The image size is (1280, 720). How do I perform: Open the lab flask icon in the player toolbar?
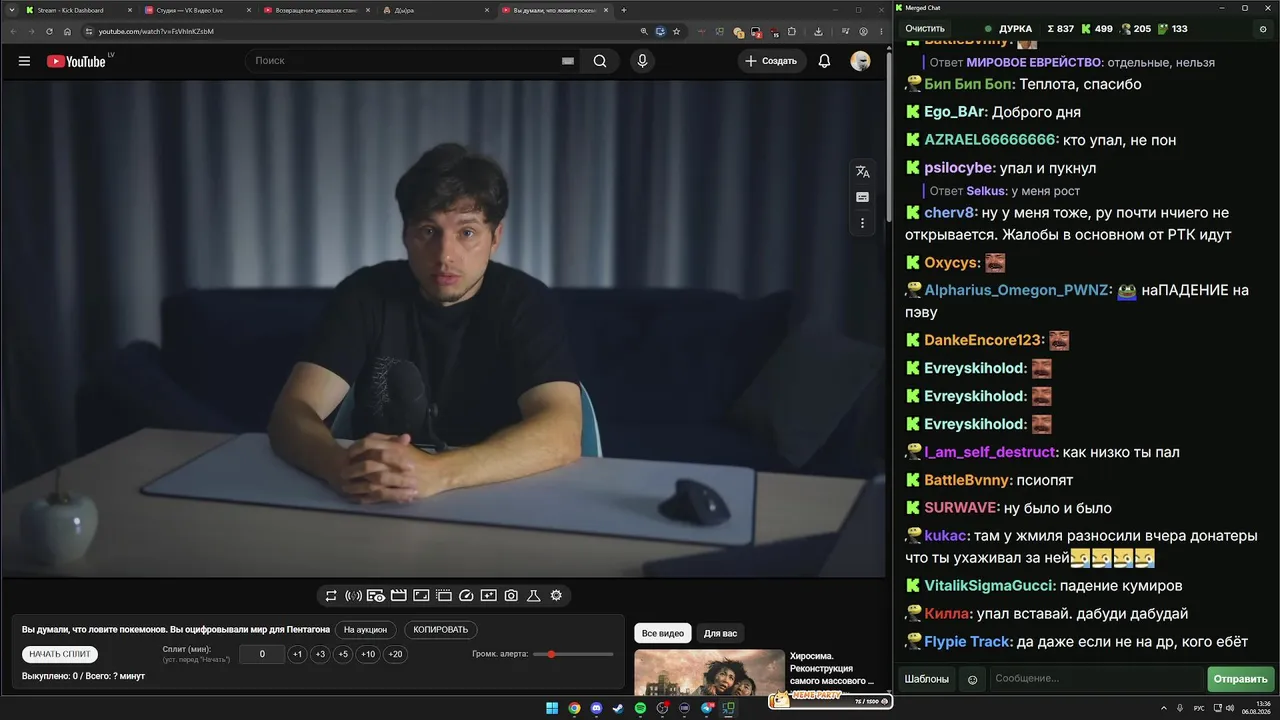coord(534,595)
